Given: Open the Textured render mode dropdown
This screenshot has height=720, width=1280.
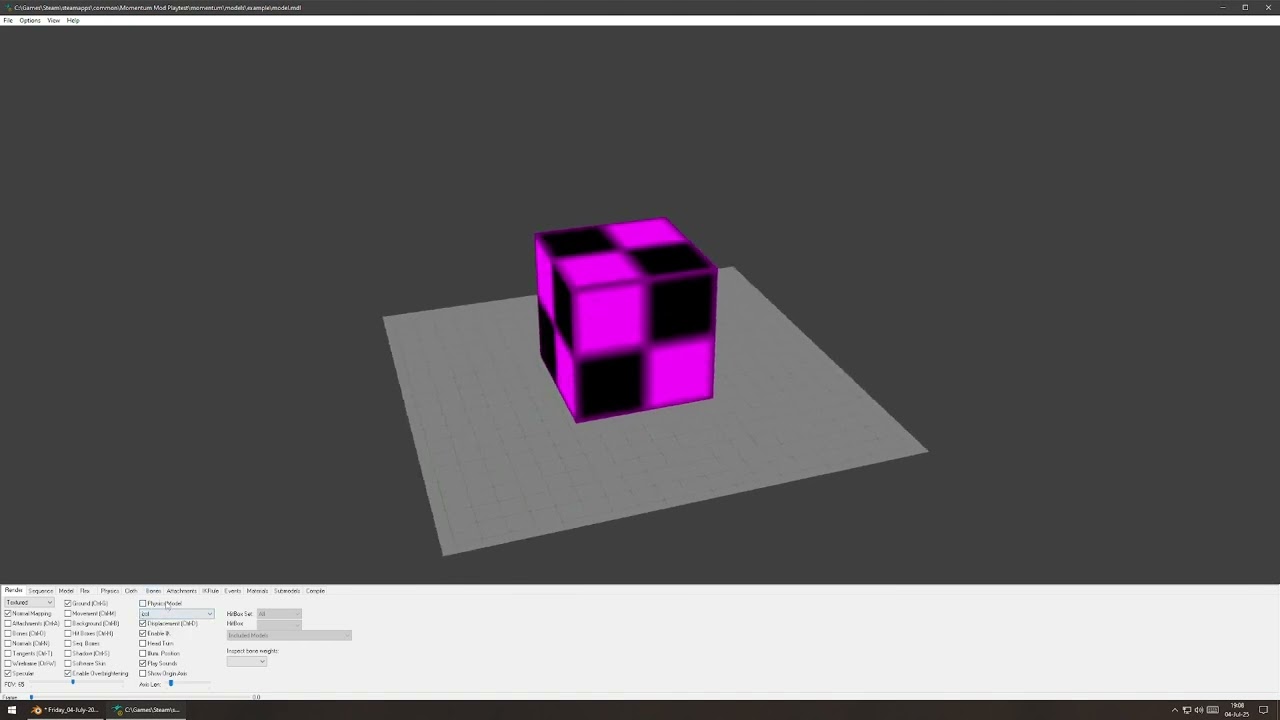Looking at the screenshot, I should pos(29,603).
